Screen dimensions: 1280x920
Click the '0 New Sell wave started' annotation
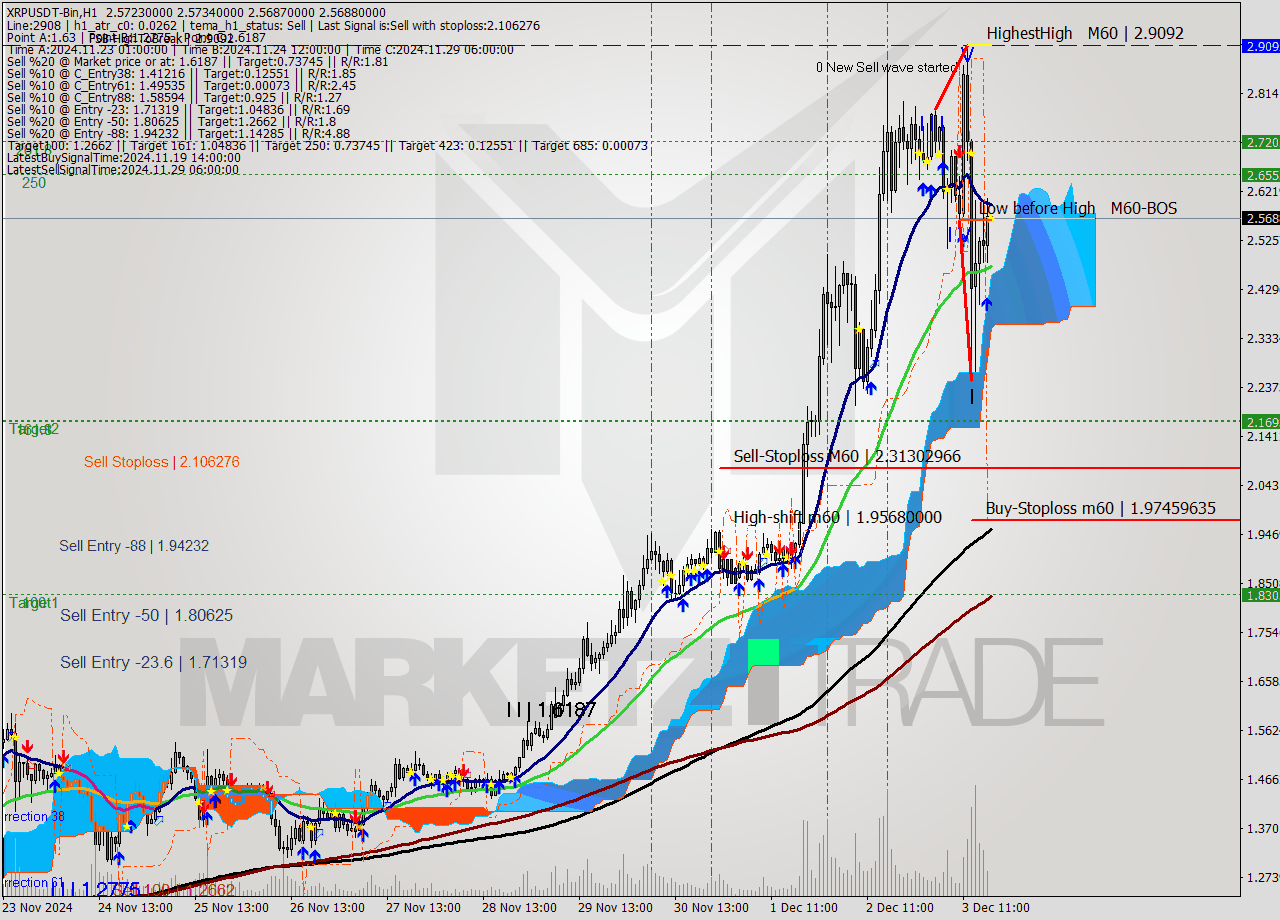point(886,68)
